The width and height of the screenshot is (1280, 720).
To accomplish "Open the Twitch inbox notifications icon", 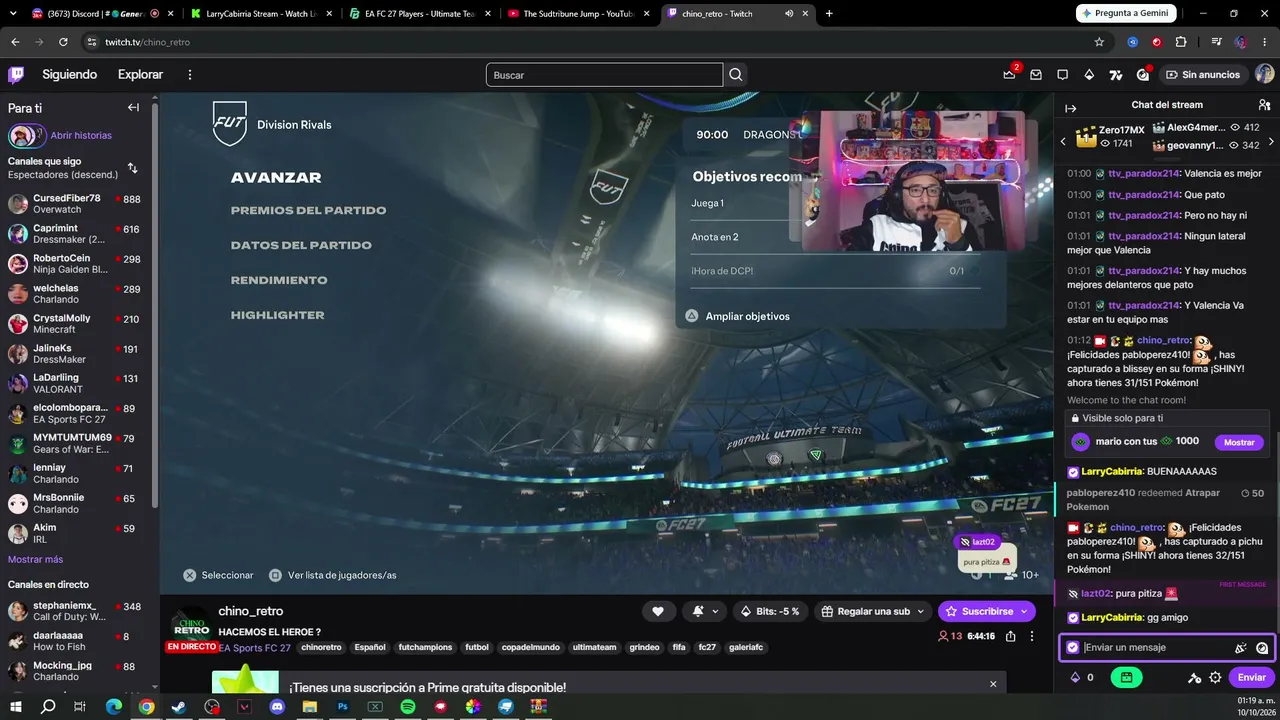I will [x=1036, y=75].
